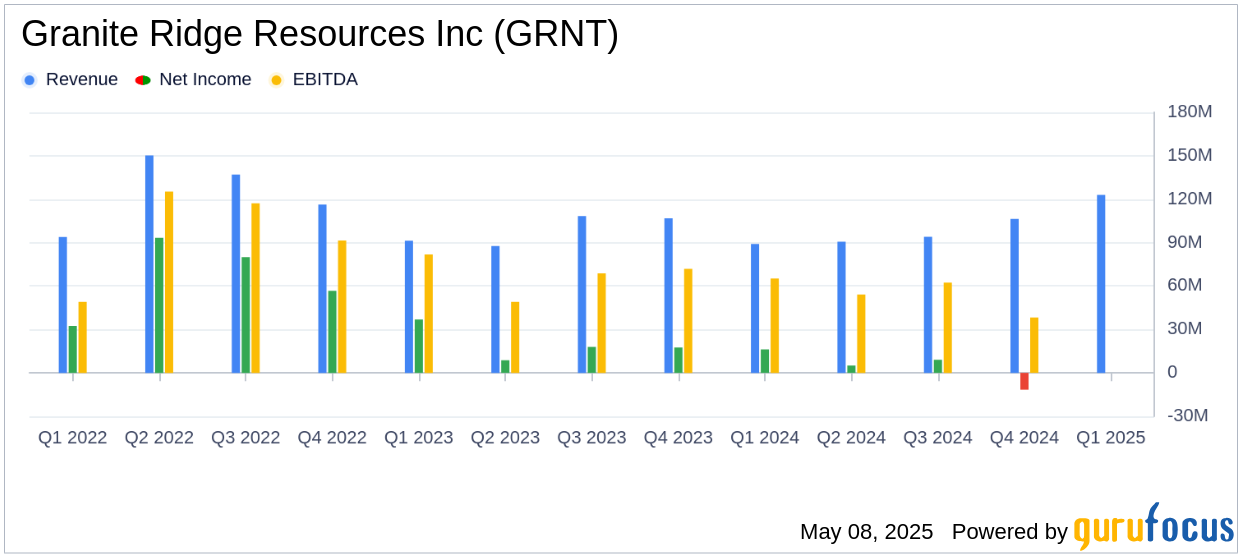Click the Q4 2022 axis label

point(332,438)
